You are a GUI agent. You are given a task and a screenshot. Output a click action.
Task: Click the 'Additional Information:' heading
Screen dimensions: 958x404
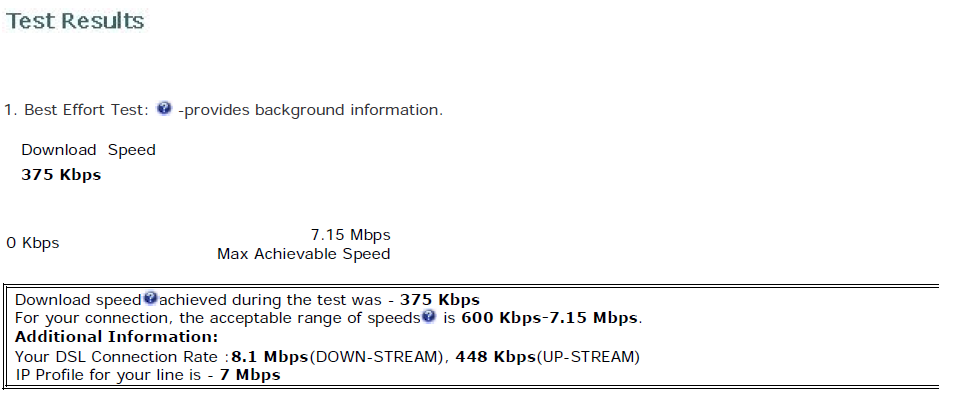(116, 337)
